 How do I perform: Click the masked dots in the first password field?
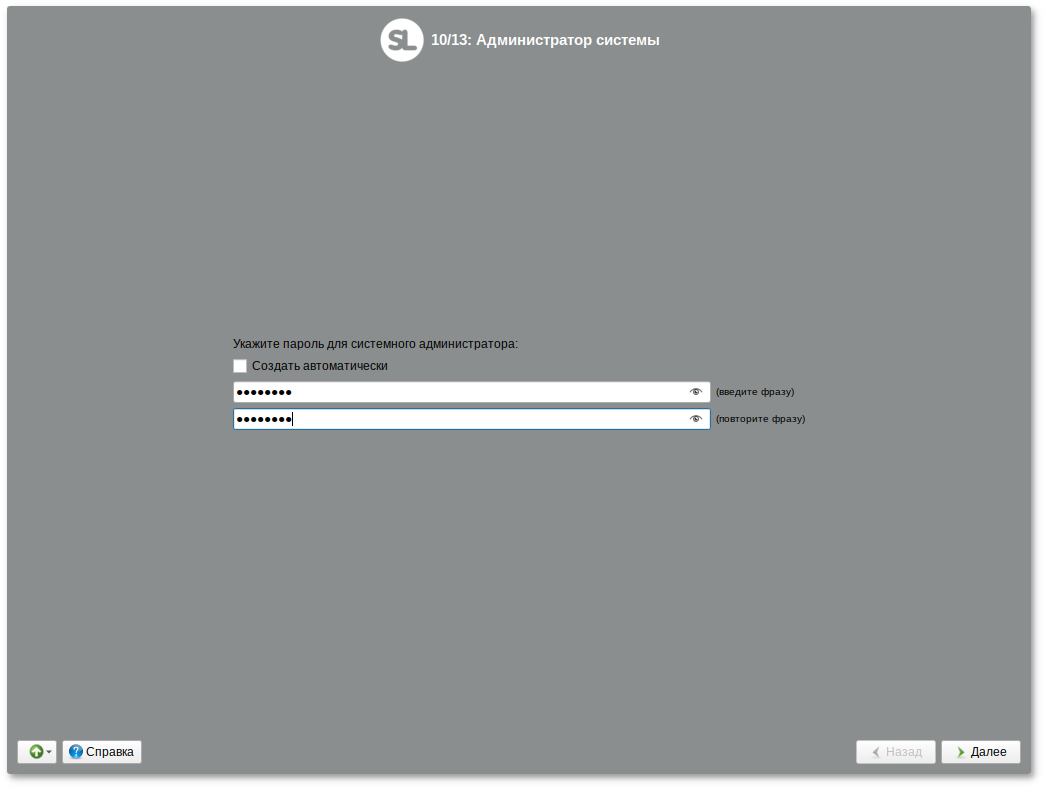point(264,392)
